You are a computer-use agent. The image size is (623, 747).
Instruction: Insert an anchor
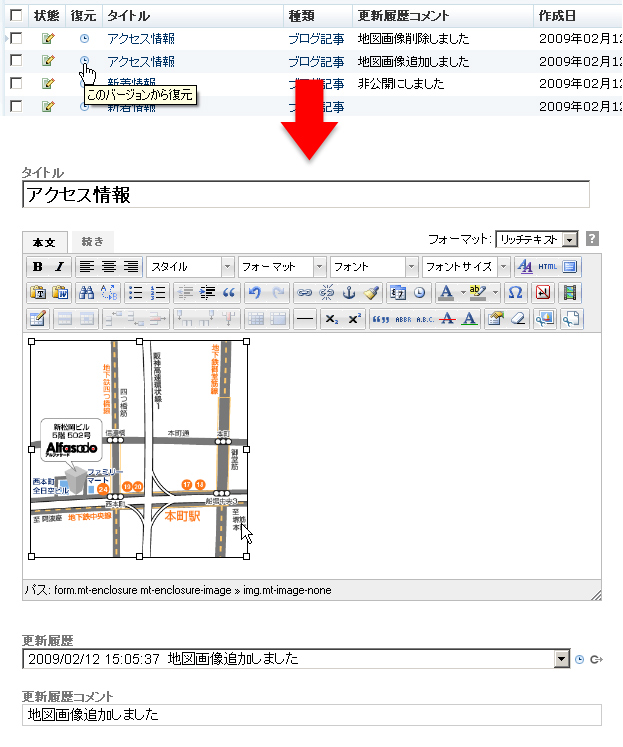[349, 293]
